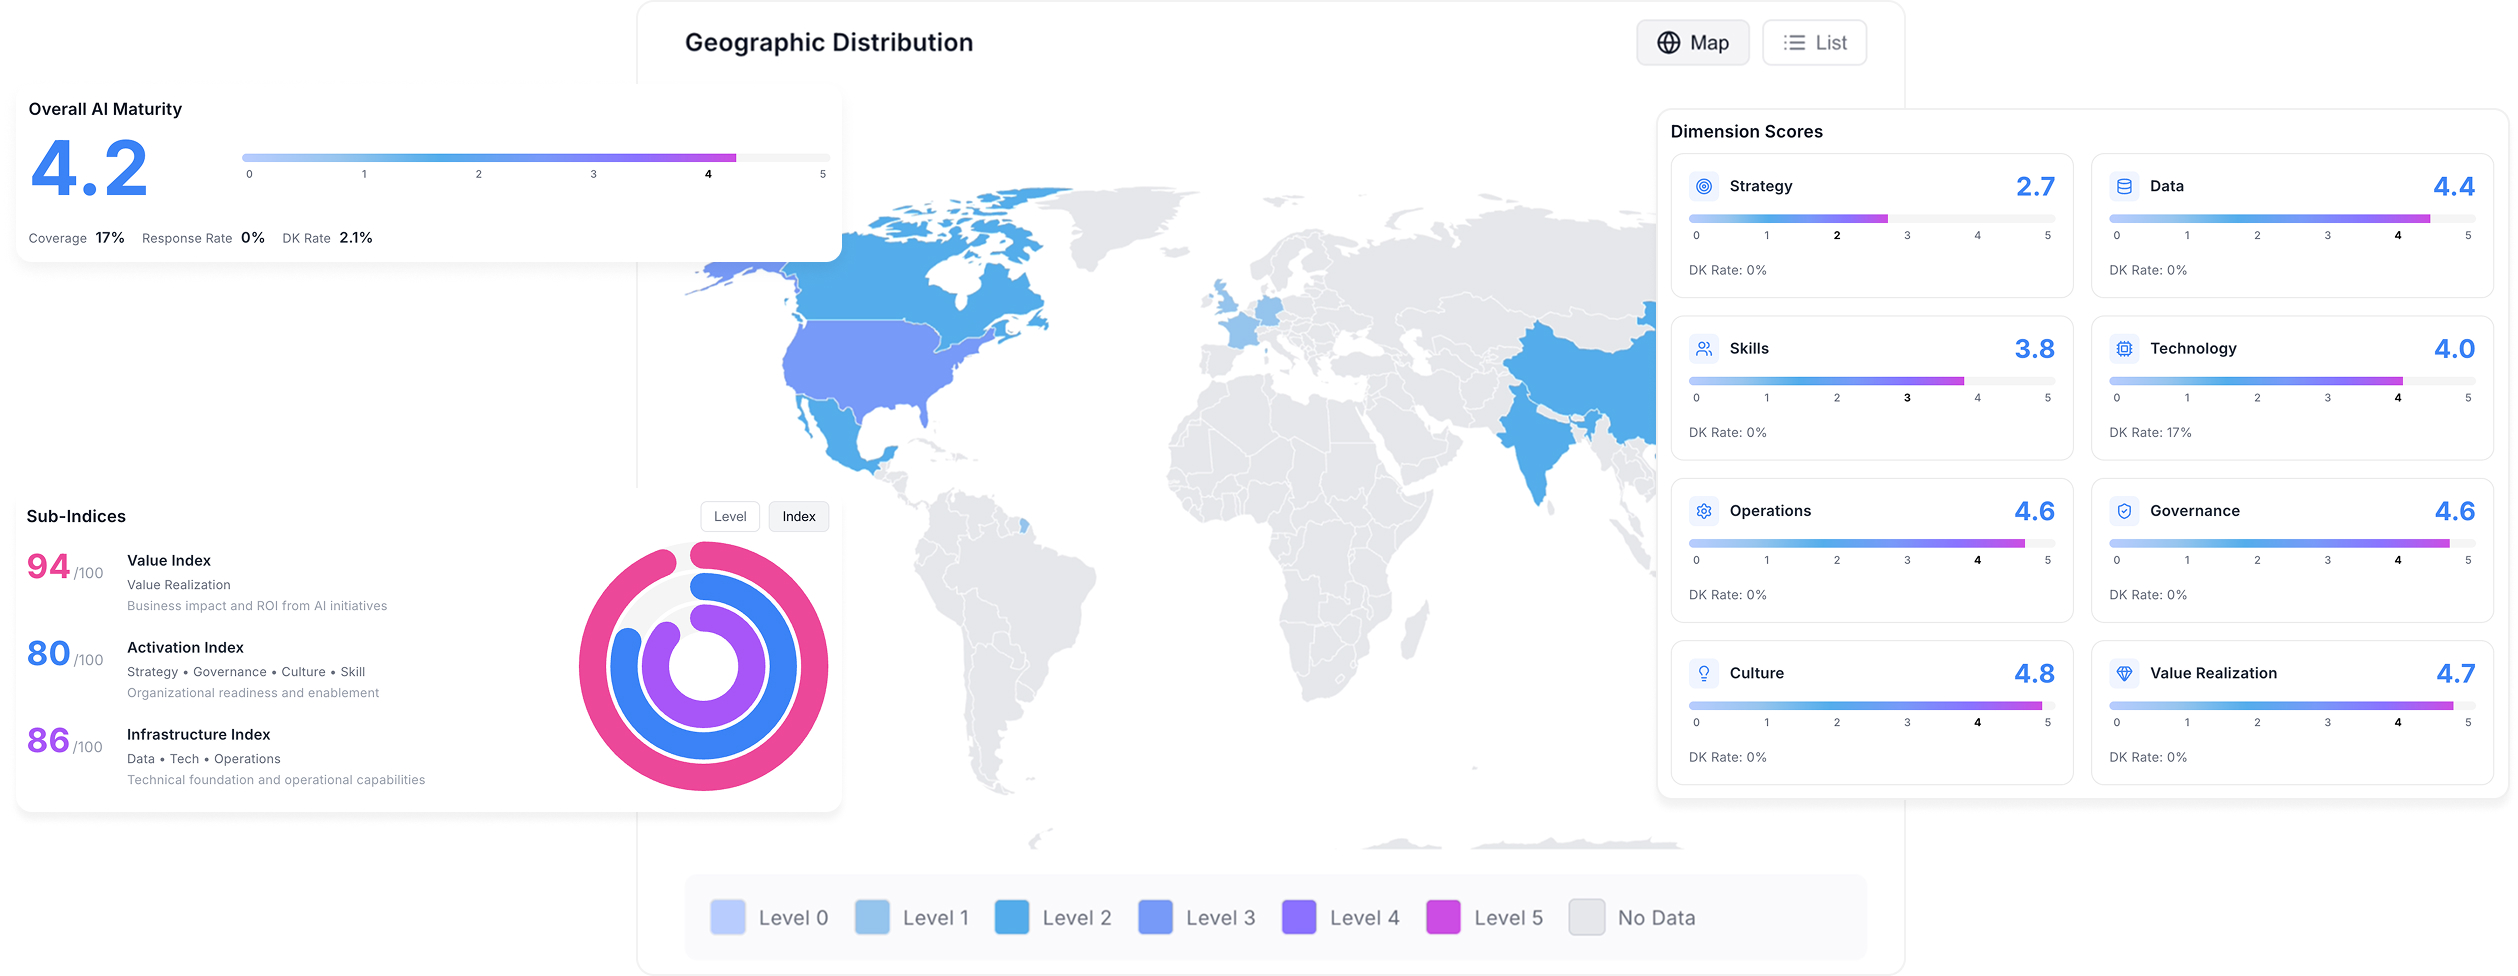The image size is (2518, 976).
Task: Select the Skills people icon
Action: [x=1704, y=348]
